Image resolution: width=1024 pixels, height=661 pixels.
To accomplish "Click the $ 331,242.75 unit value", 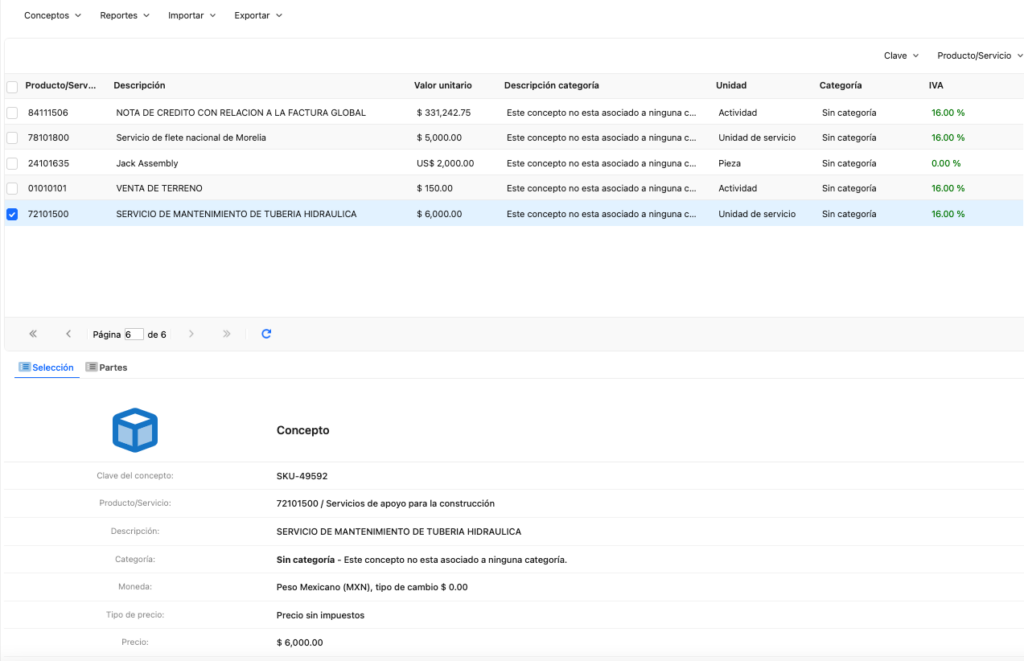I will [x=443, y=113].
